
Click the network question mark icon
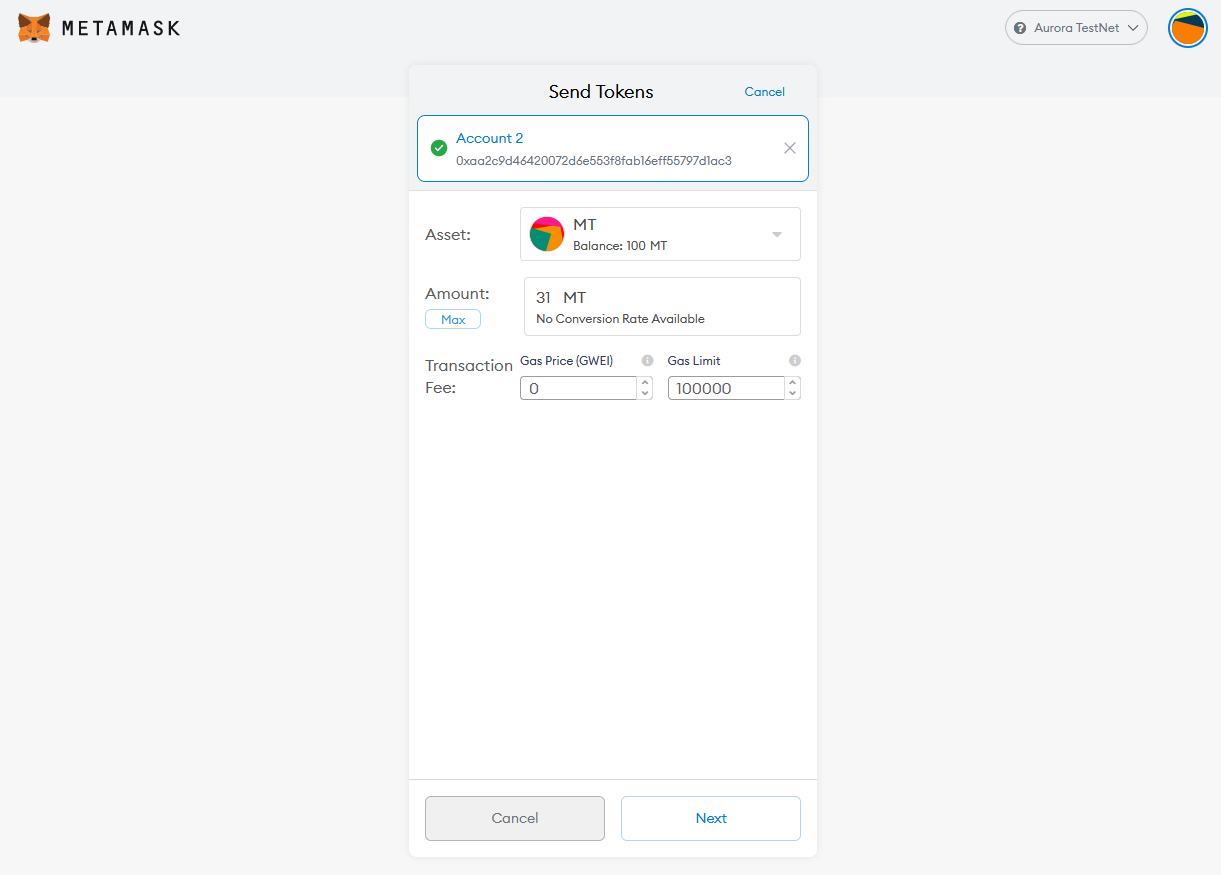point(1020,28)
